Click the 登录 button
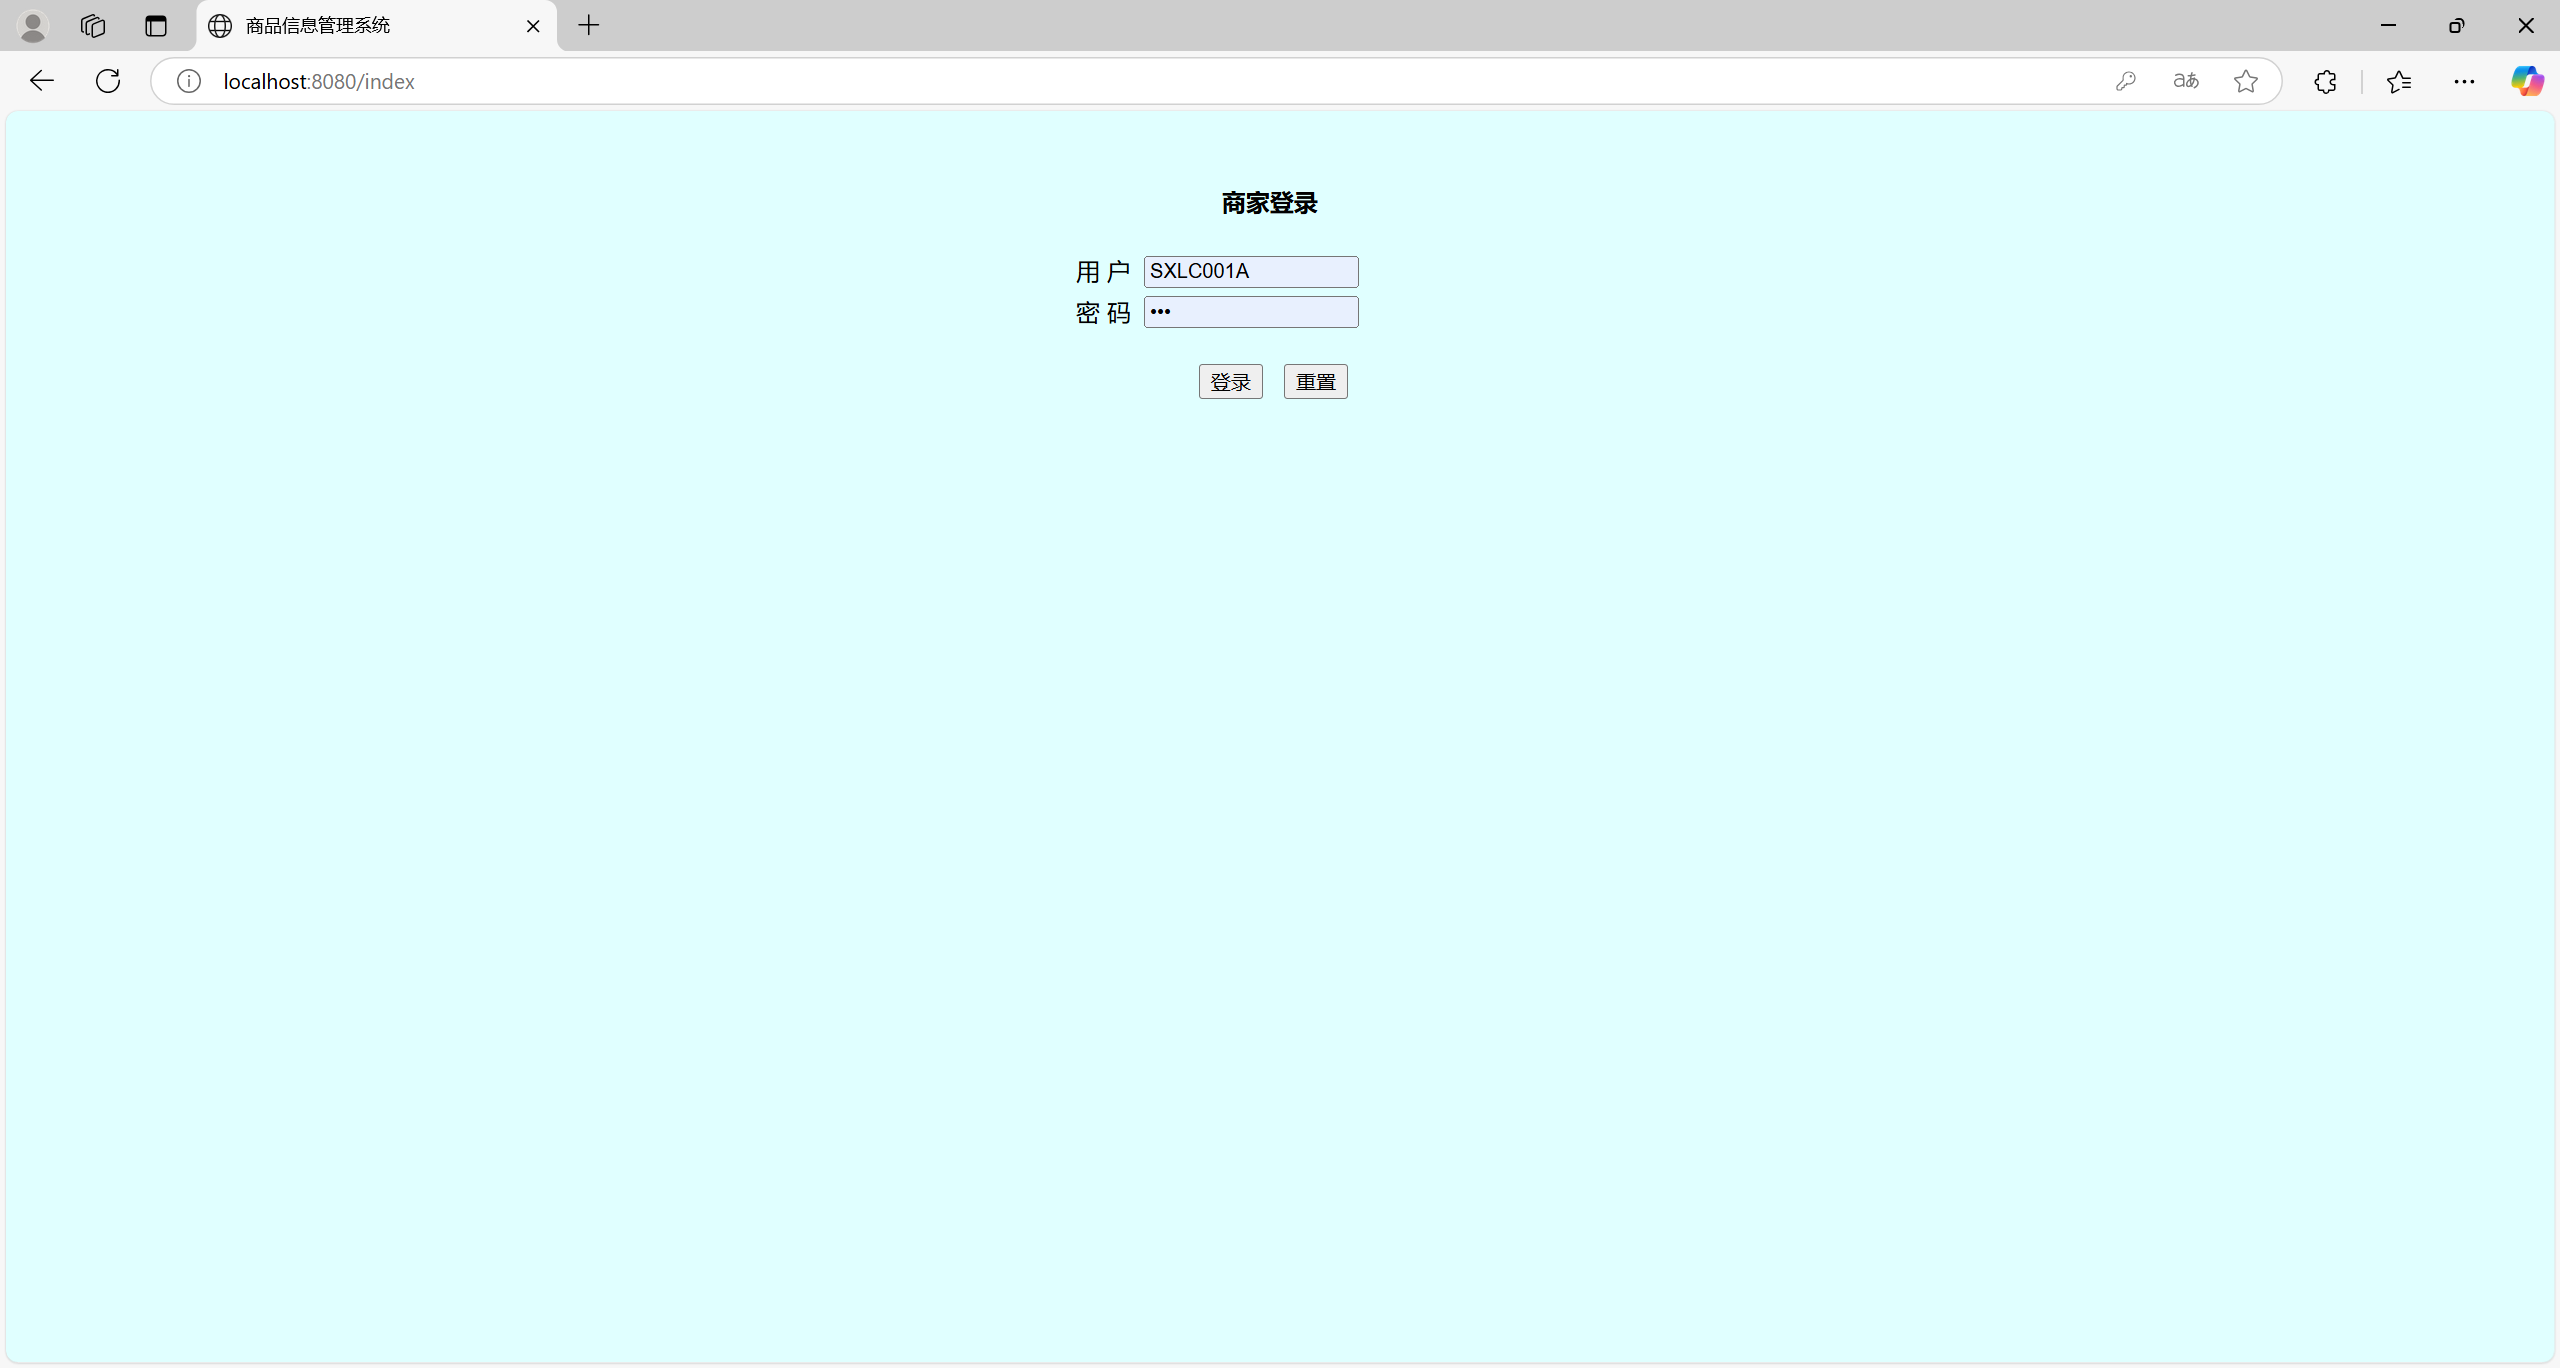The image size is (2560, 1368). (x=1230, y=382)
